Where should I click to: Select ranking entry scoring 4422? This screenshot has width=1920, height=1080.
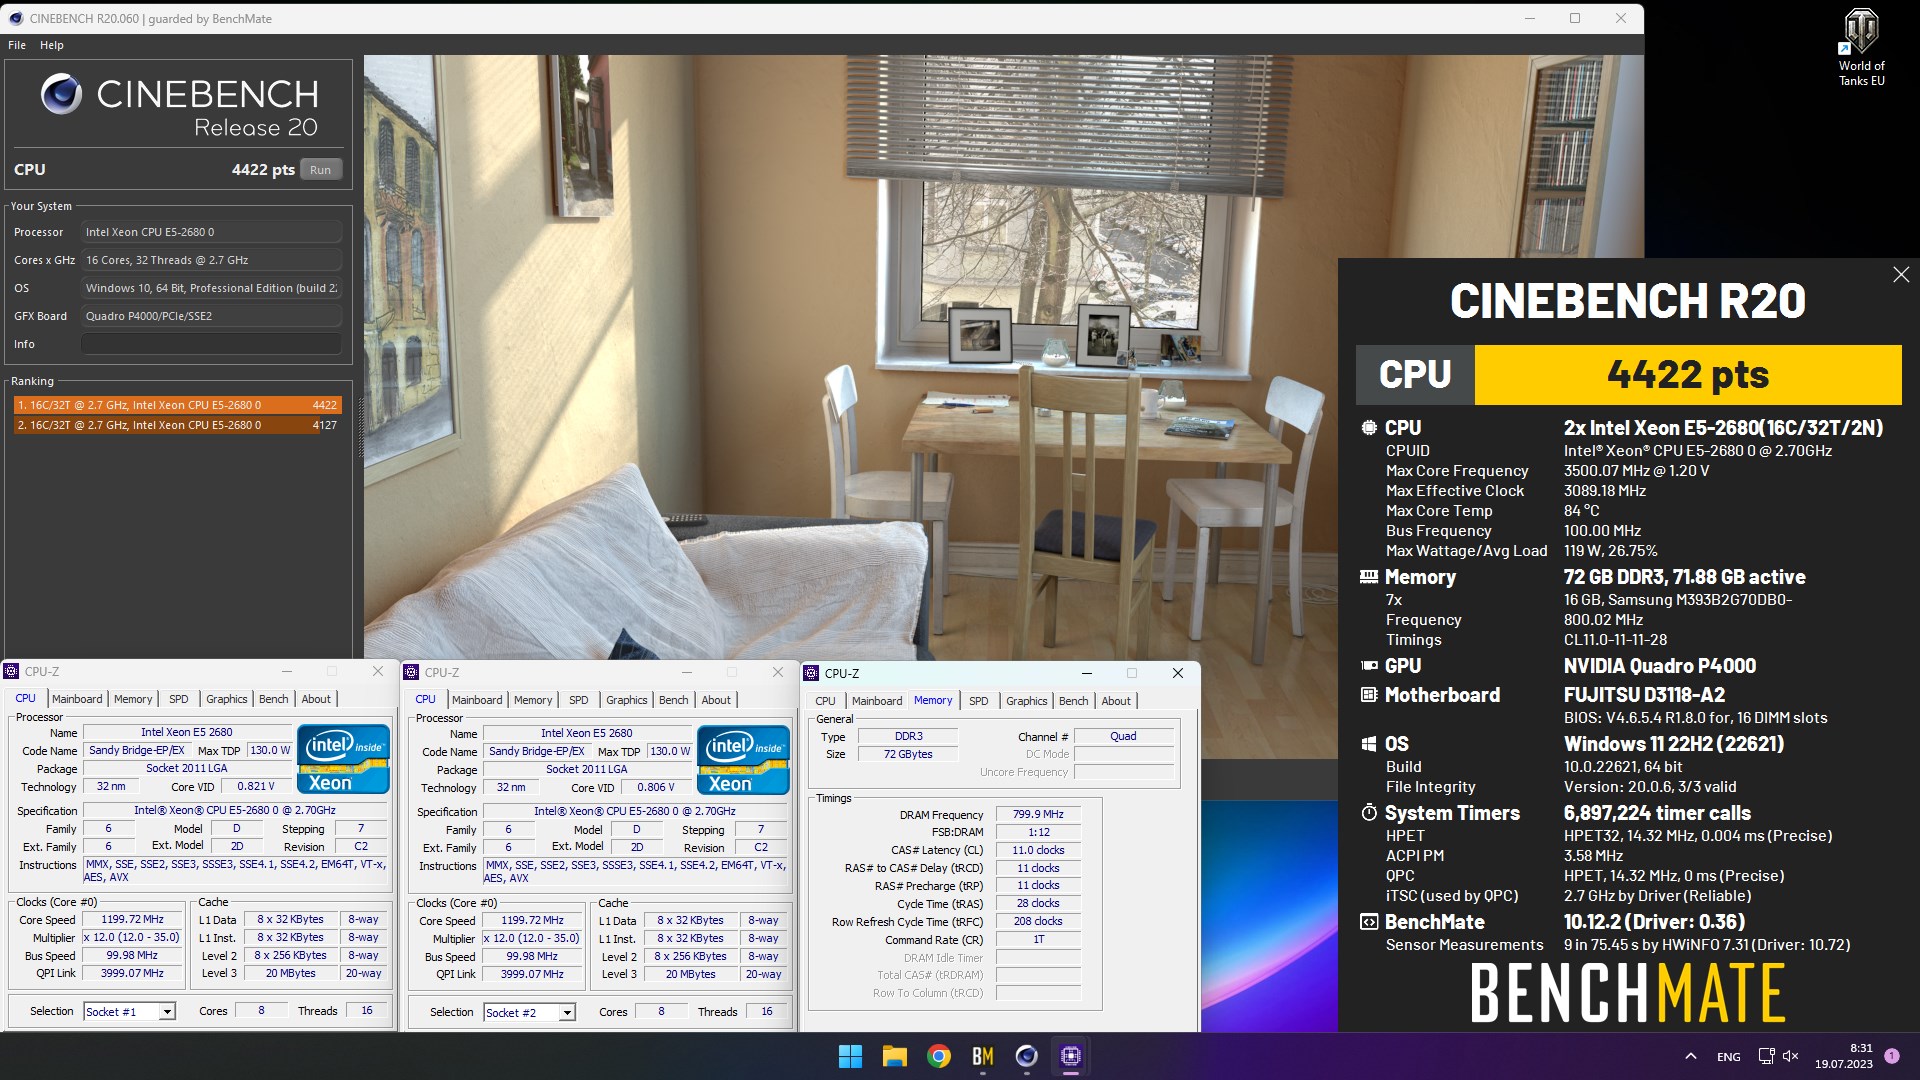tap(177, 405)
